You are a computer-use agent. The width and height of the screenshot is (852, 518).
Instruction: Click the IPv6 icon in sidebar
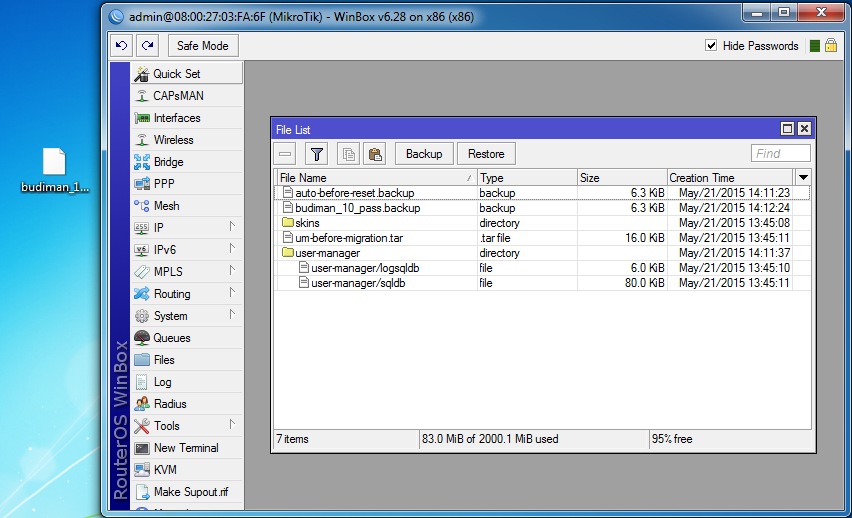pos(142,250)
